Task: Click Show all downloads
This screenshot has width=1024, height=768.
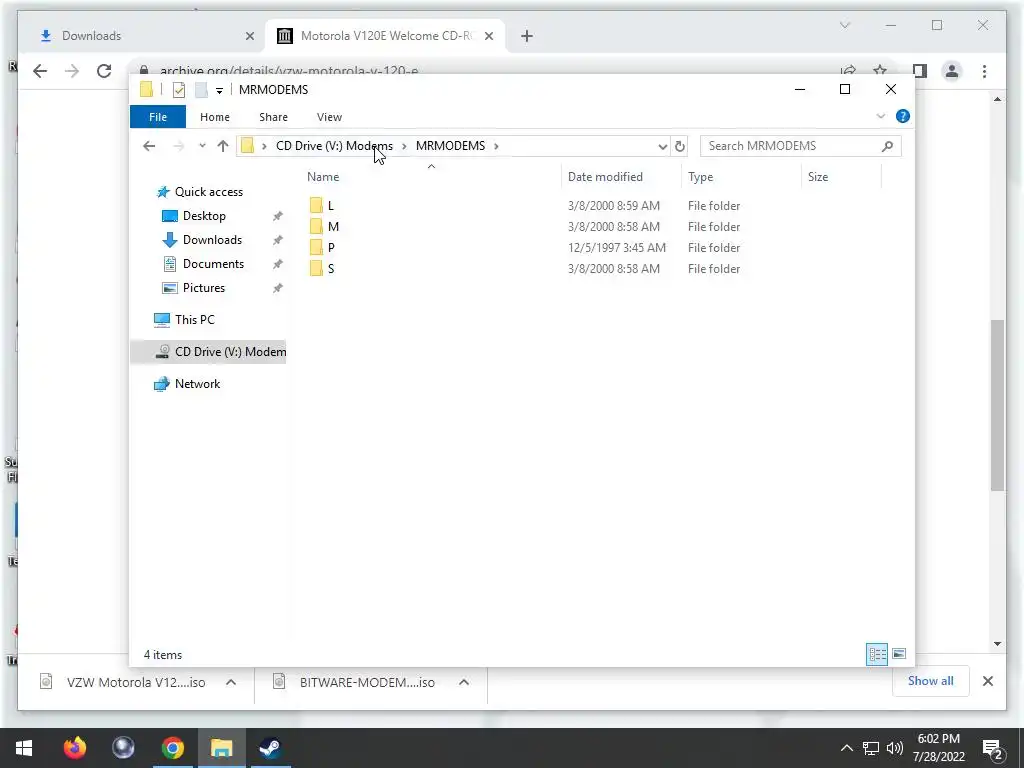Action: pos(930,681)
